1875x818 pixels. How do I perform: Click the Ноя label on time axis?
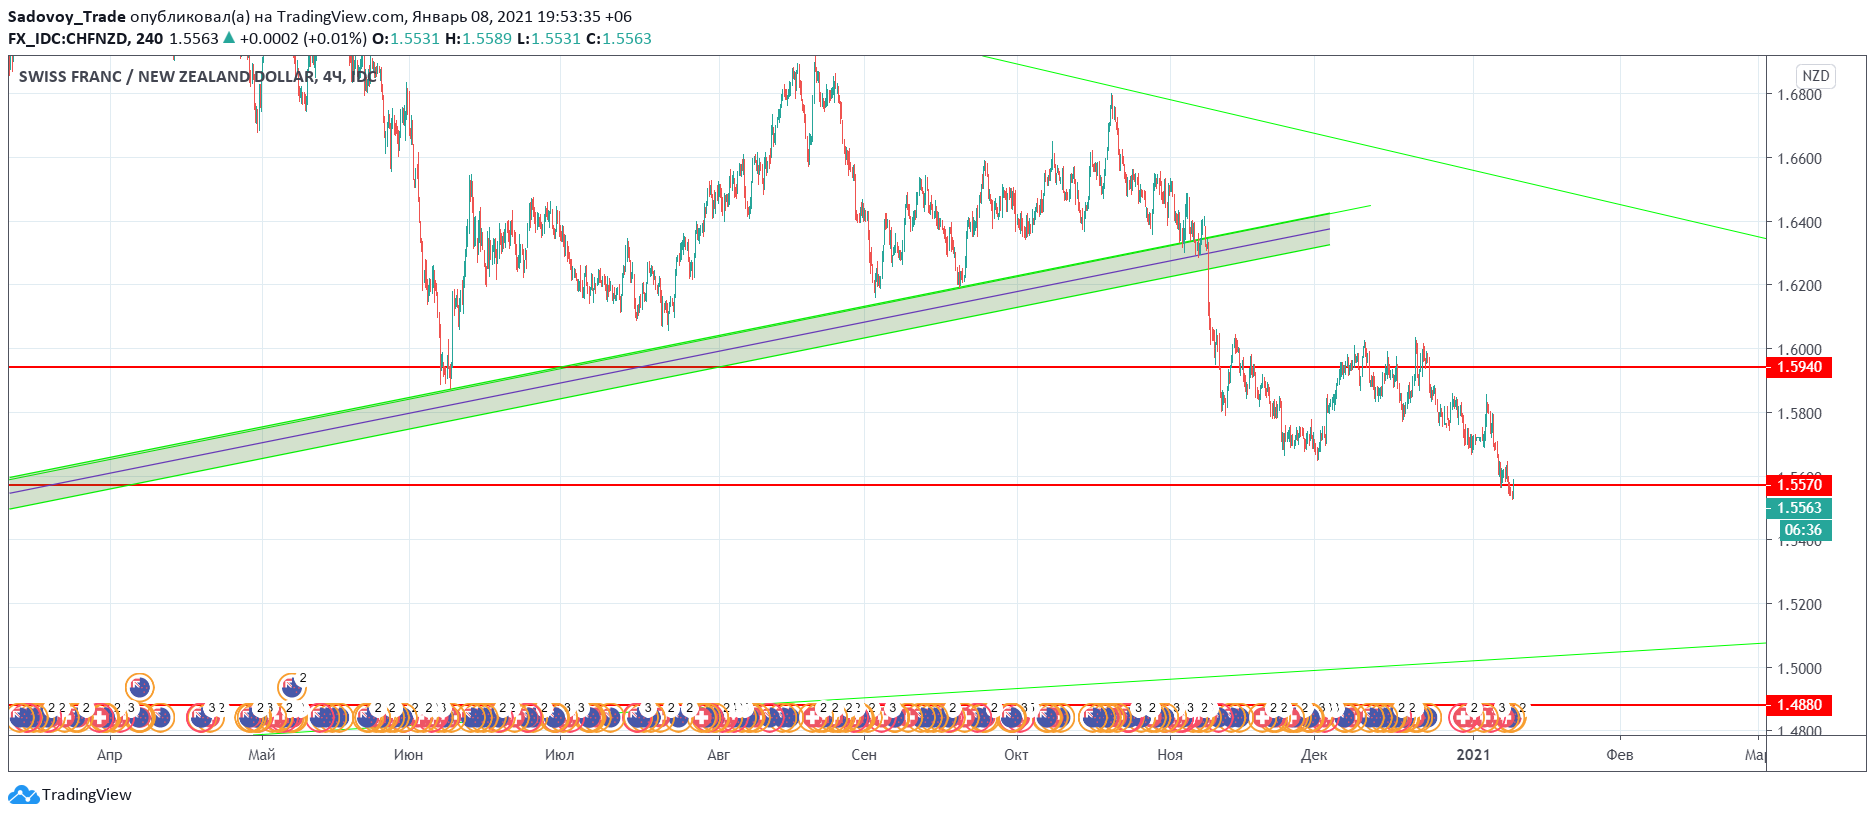click(x=1170, y=755)
